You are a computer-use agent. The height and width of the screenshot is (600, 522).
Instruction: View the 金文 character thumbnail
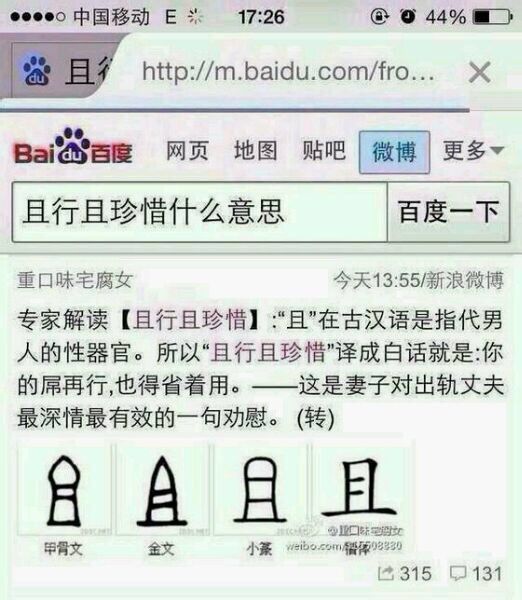pos(162,490)
